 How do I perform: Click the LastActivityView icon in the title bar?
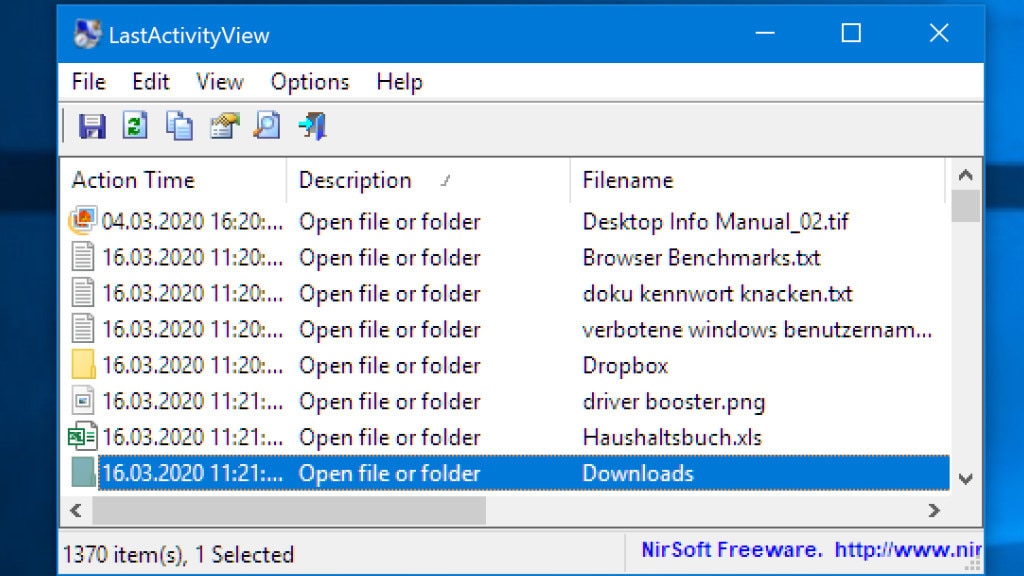(88, 33)
